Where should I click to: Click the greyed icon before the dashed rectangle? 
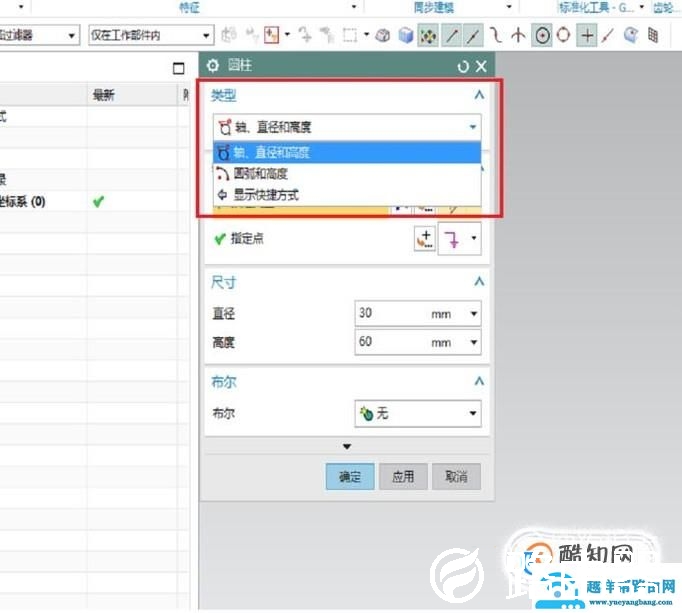[326, 35]
